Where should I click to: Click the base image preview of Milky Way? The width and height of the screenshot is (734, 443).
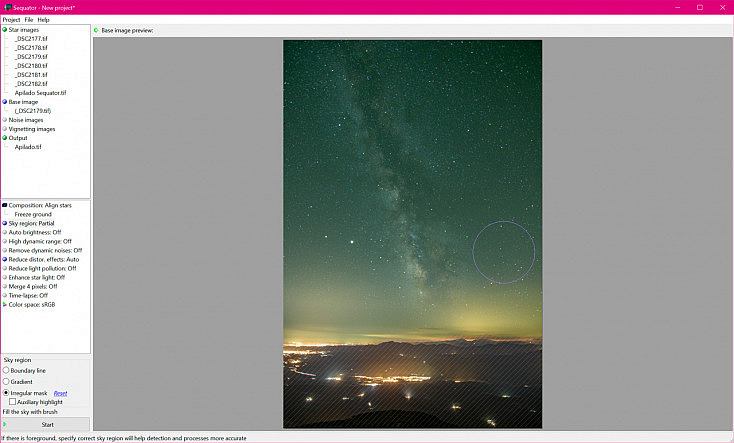click(x=412, y=234)
